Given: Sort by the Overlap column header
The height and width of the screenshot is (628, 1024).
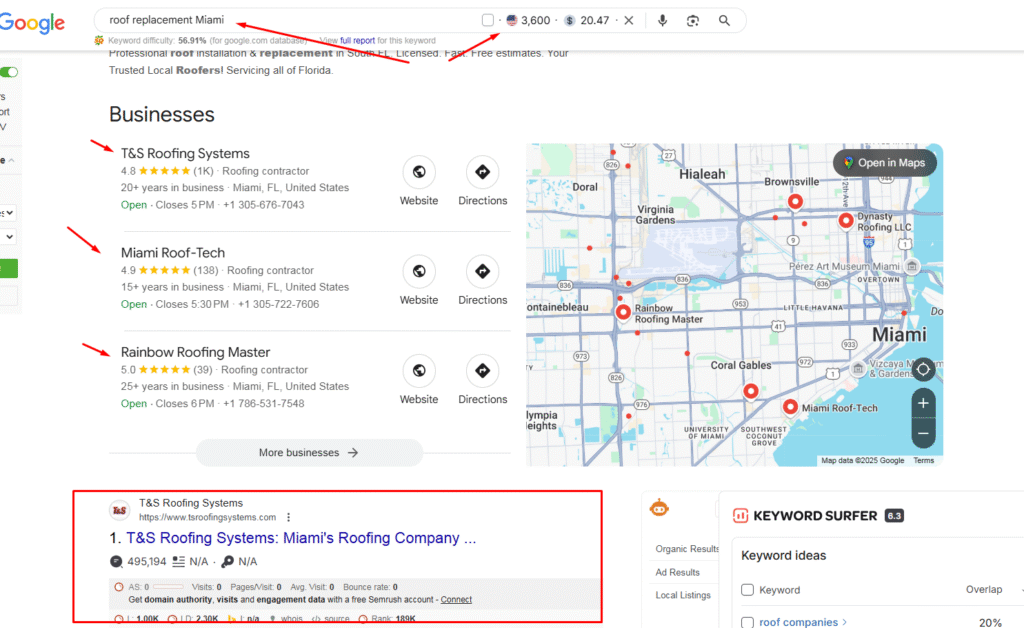Looking at the screenshot, I should click(984, 589).
